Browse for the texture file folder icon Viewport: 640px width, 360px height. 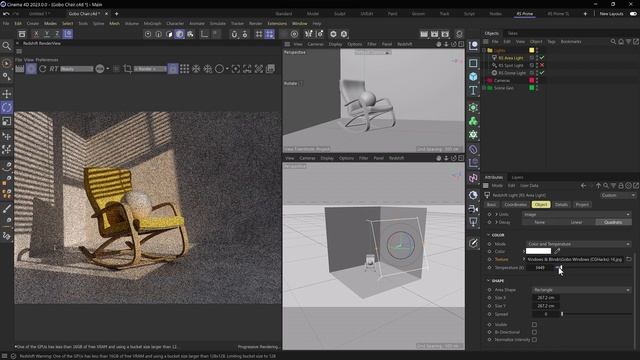629,259
